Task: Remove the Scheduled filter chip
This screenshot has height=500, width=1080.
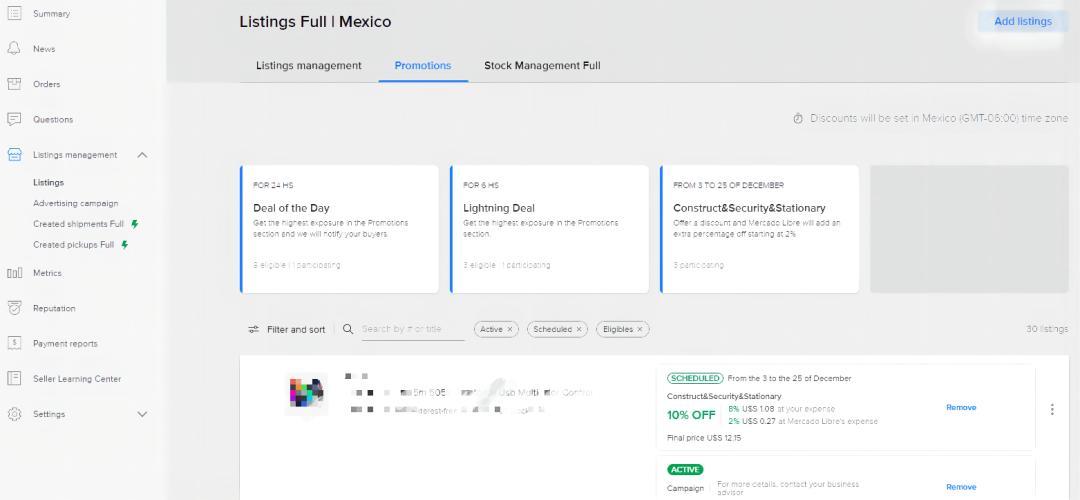Action: [578, 329]
